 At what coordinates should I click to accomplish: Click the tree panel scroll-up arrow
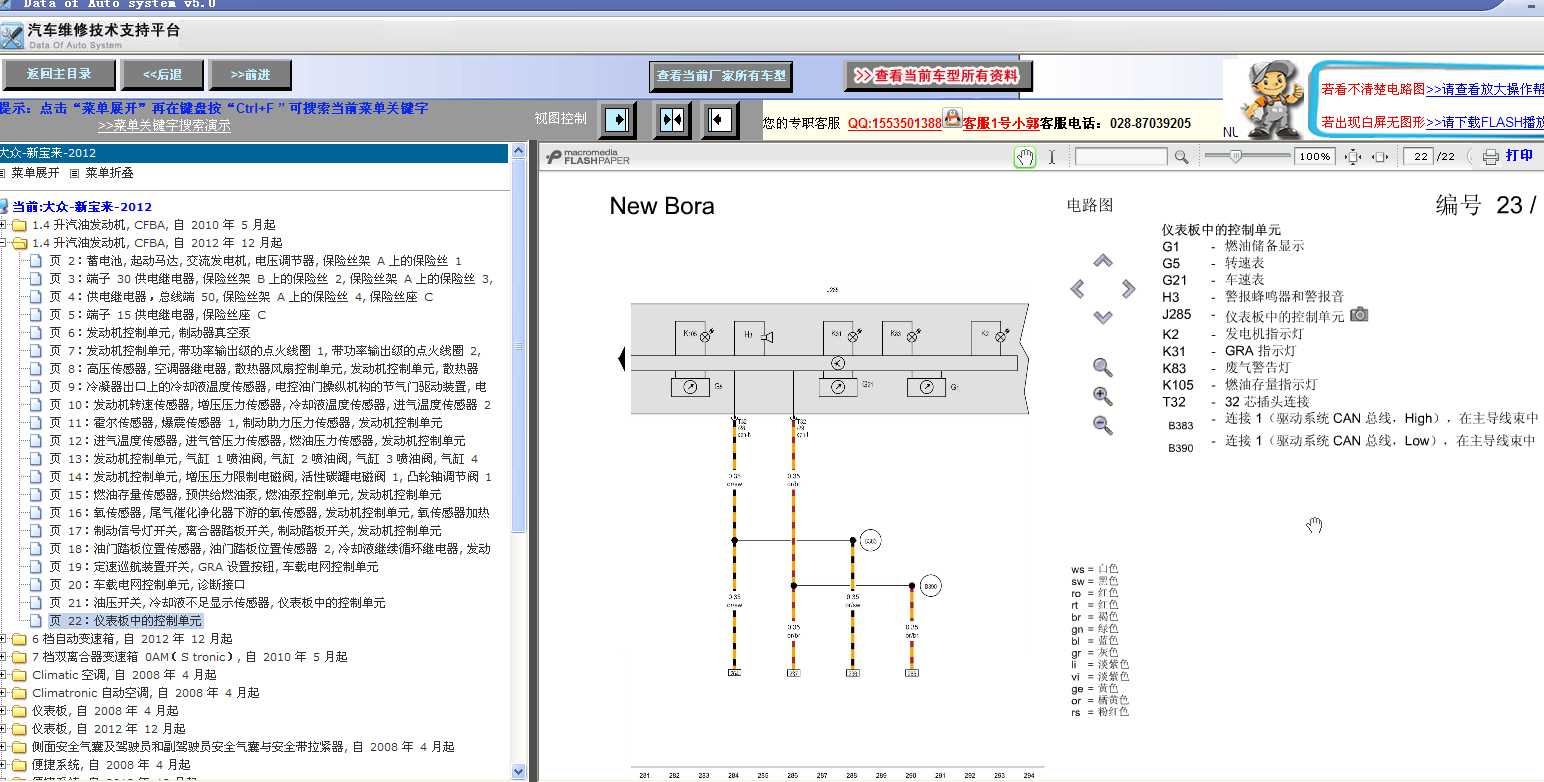coord(518,152)
